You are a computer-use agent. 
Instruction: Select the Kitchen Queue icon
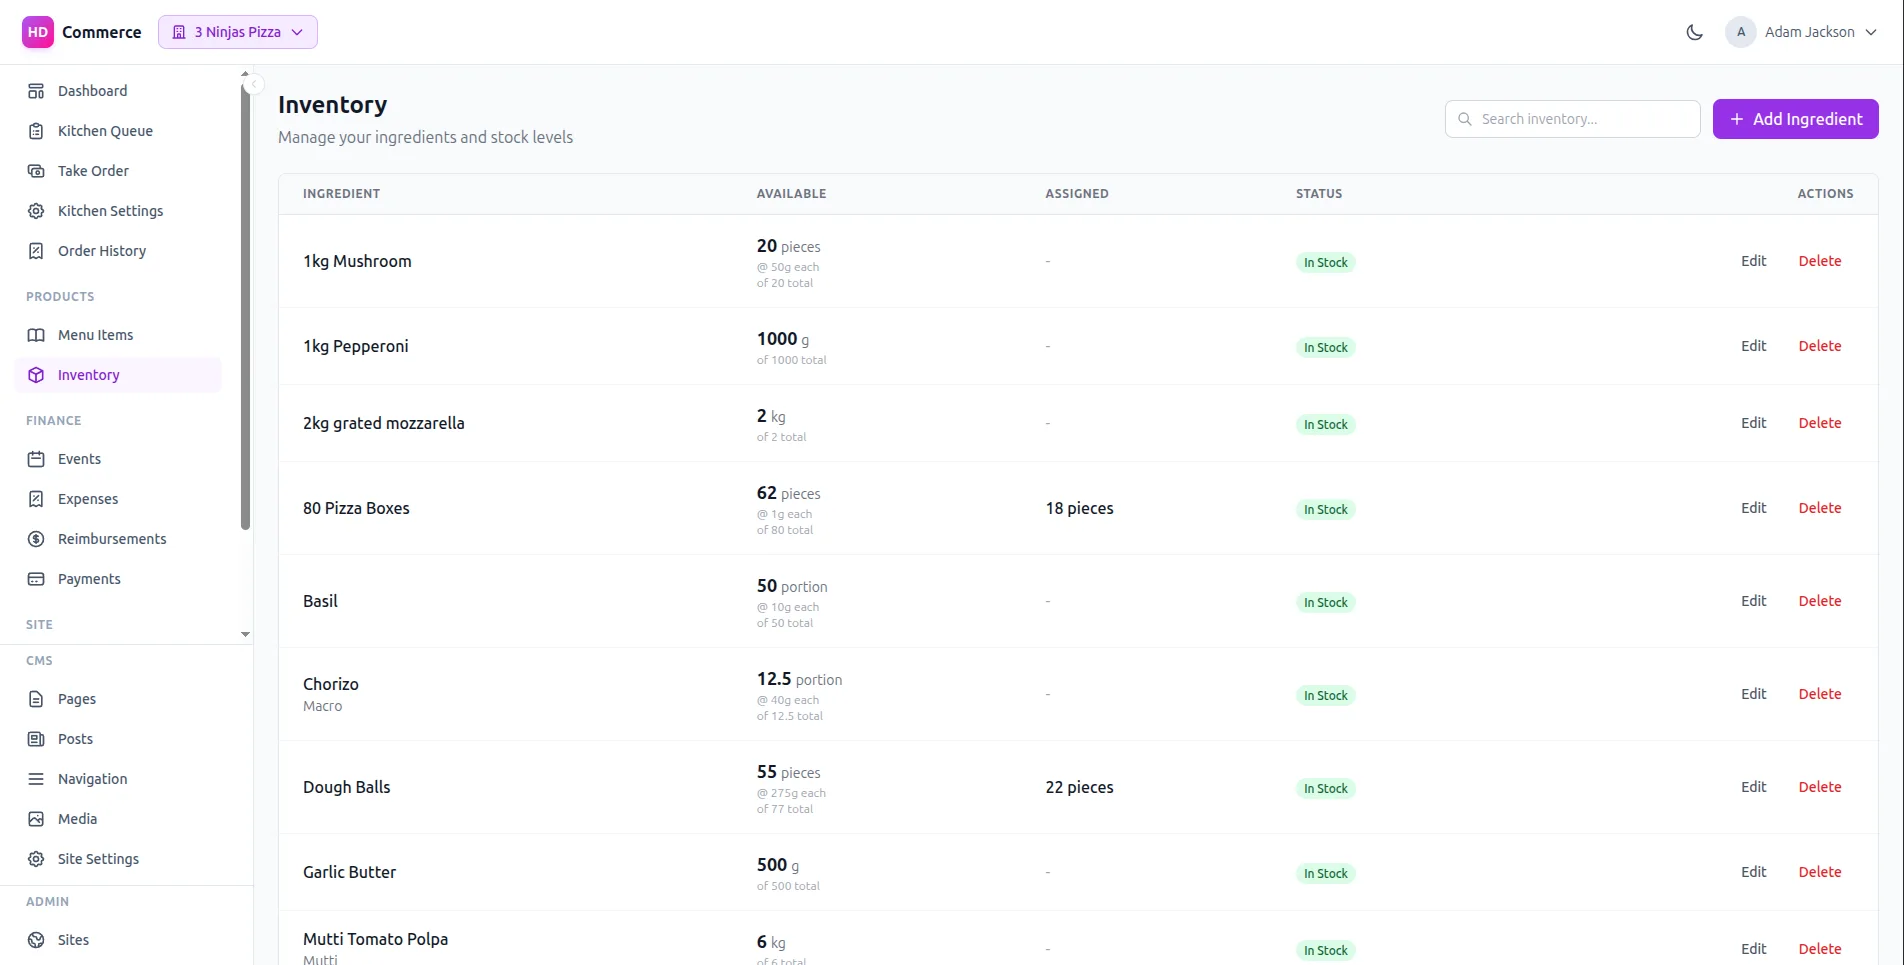pos(36,130)
